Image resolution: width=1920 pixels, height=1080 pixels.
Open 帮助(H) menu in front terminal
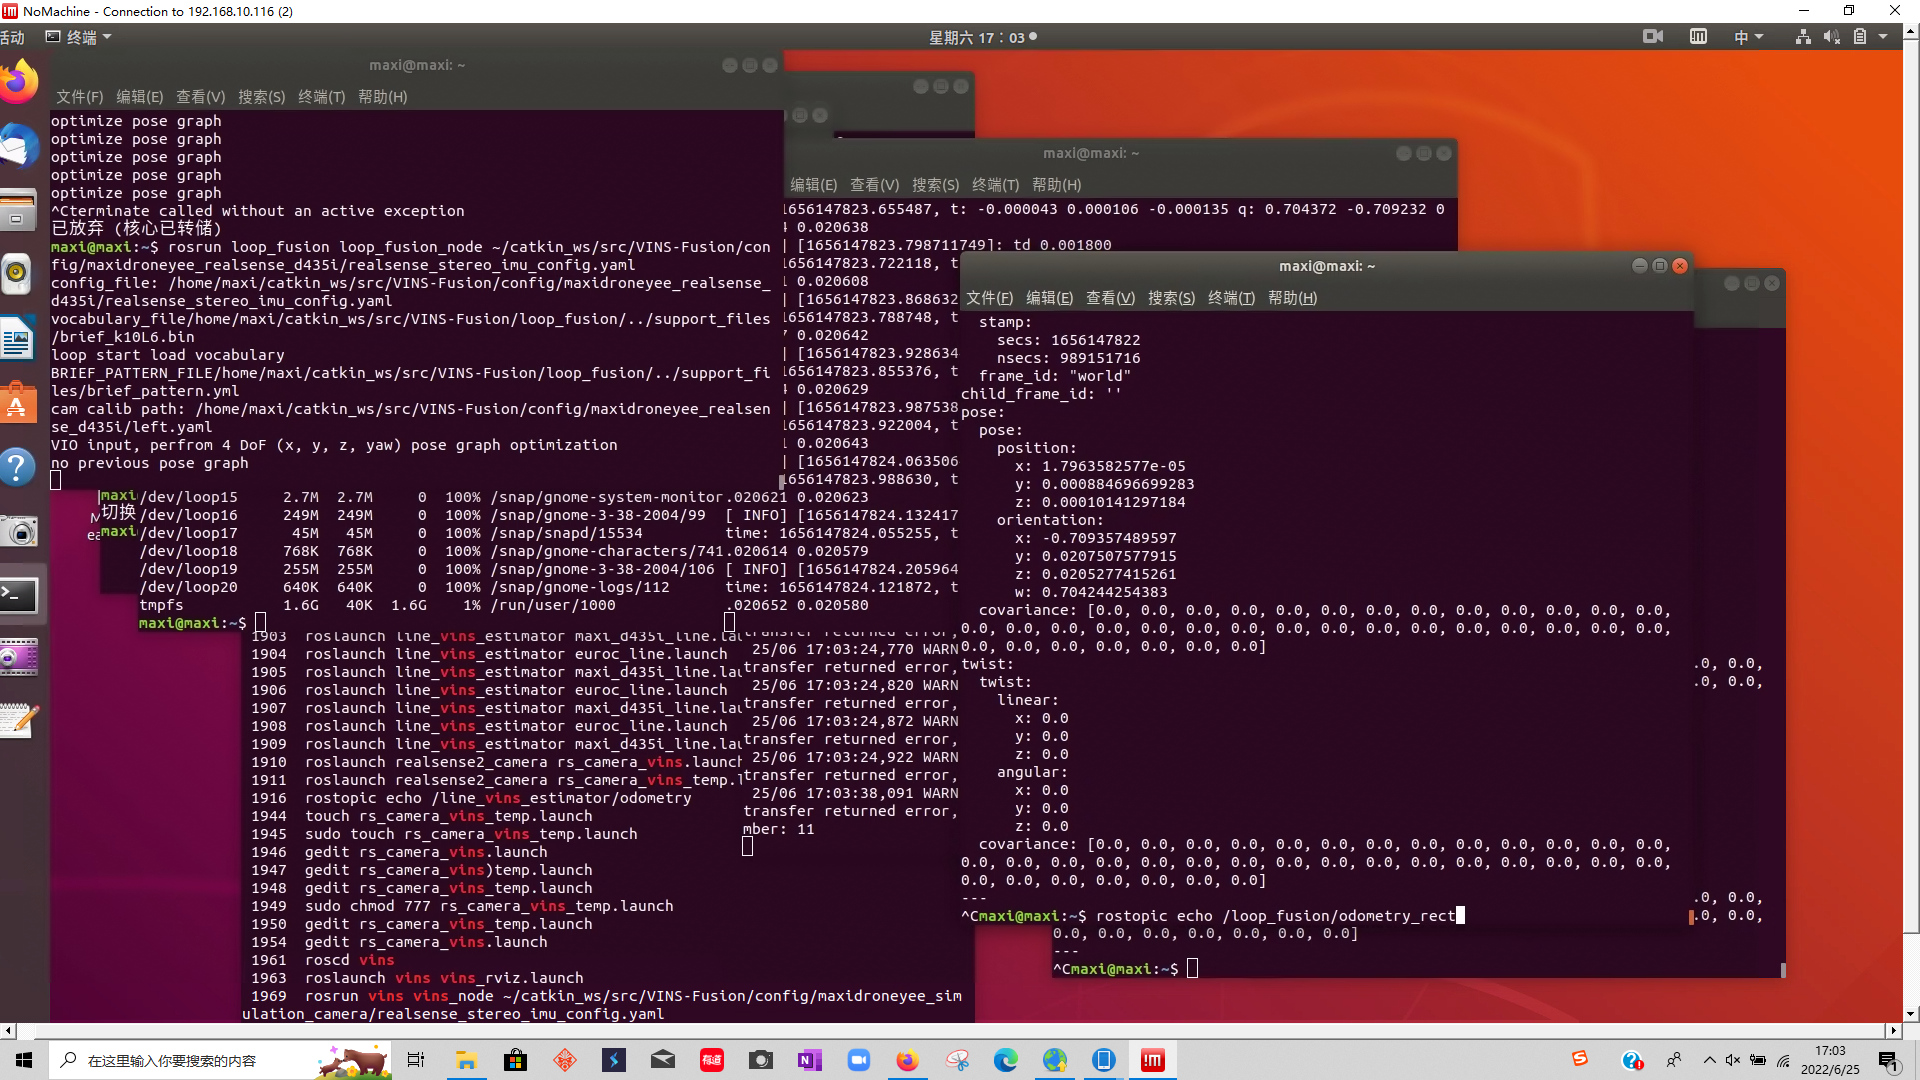pyautogui.click(x=1292, y=298)
